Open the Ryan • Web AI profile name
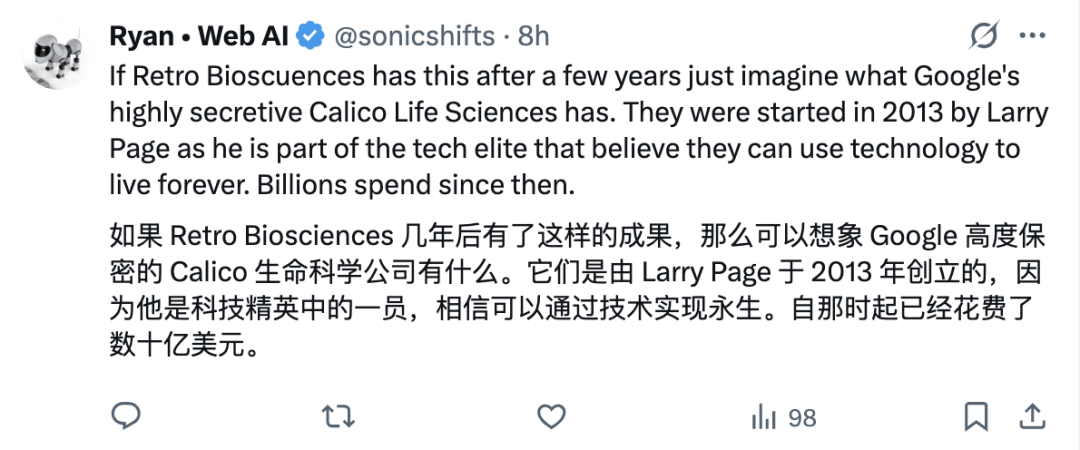The height and width of the screenshot is (450, 1080). tap(199, 37)
